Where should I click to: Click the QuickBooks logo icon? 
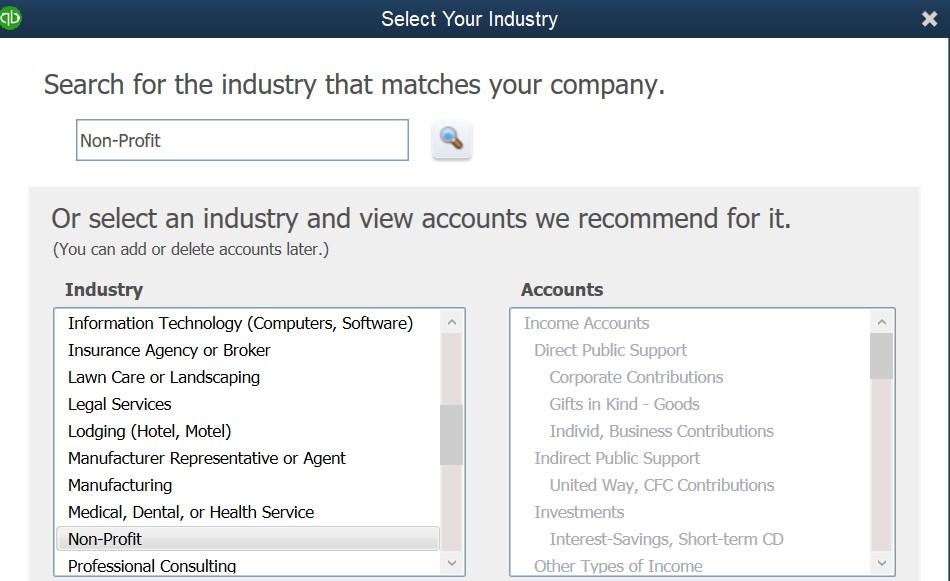pyautogui.click(x=10, y=17)
